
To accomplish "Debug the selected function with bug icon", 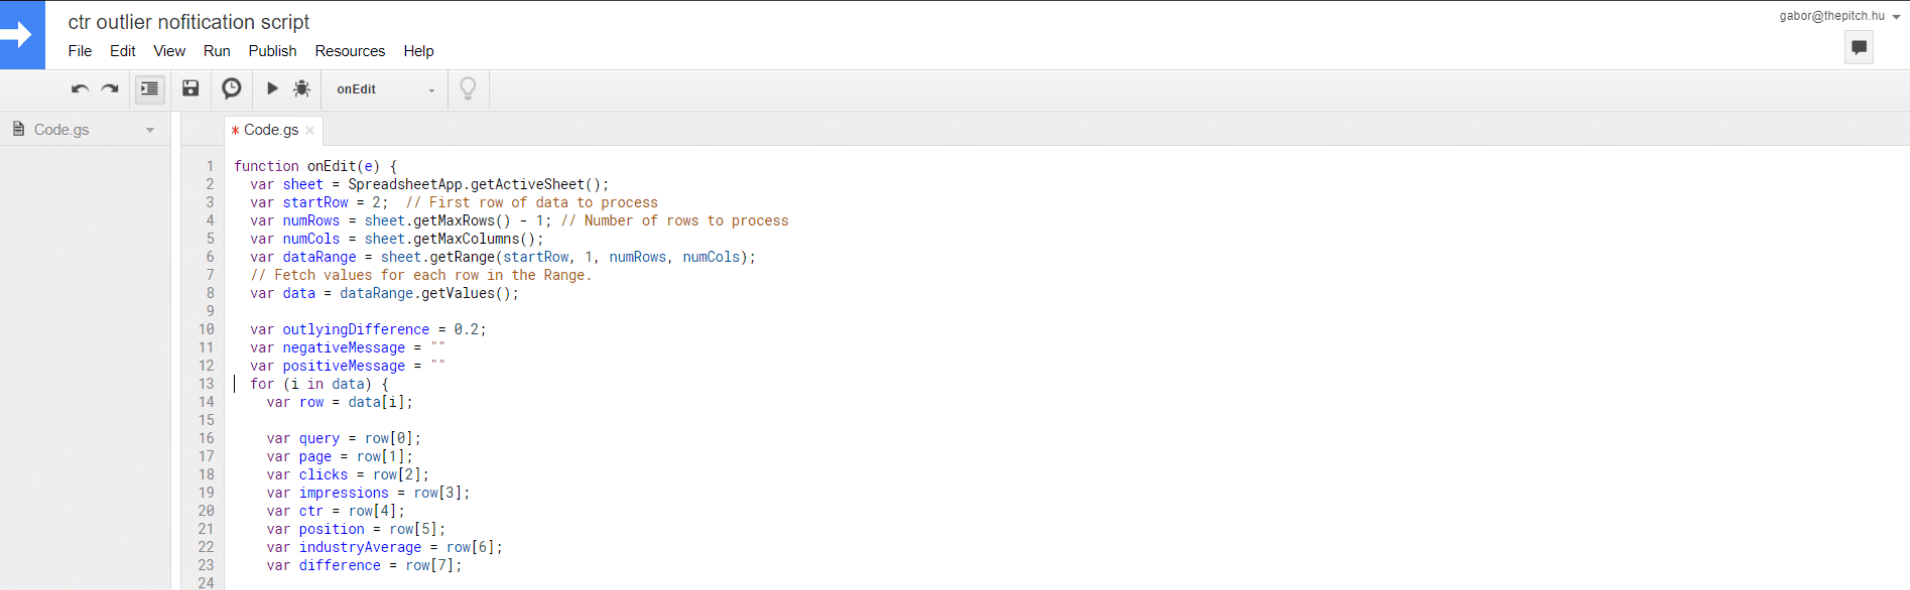I will tap(302, 89).
